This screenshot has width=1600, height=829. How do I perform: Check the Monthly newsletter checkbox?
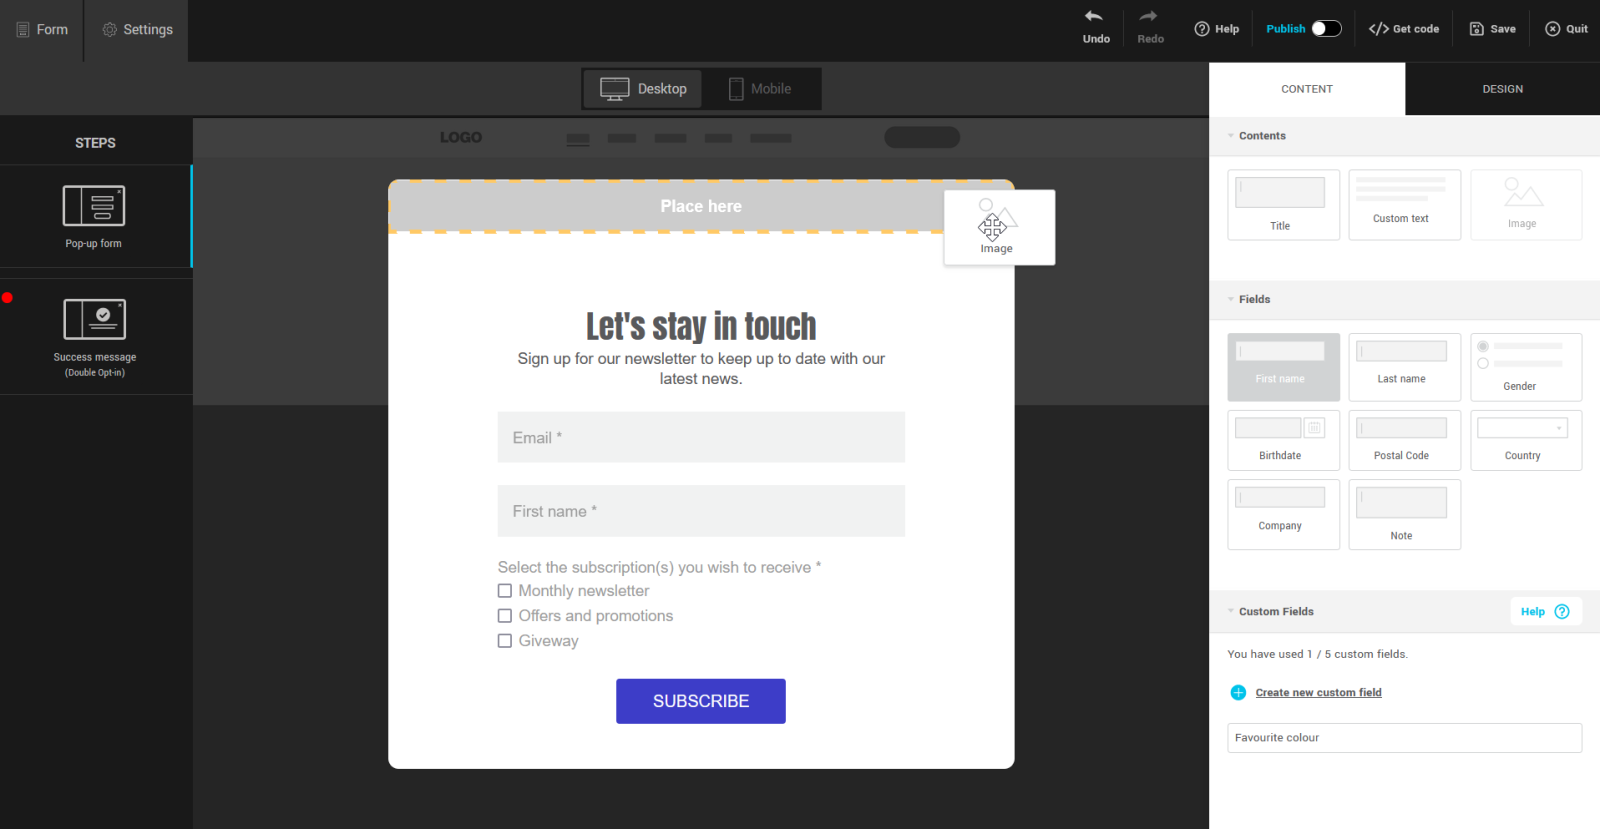coord(505,591)
